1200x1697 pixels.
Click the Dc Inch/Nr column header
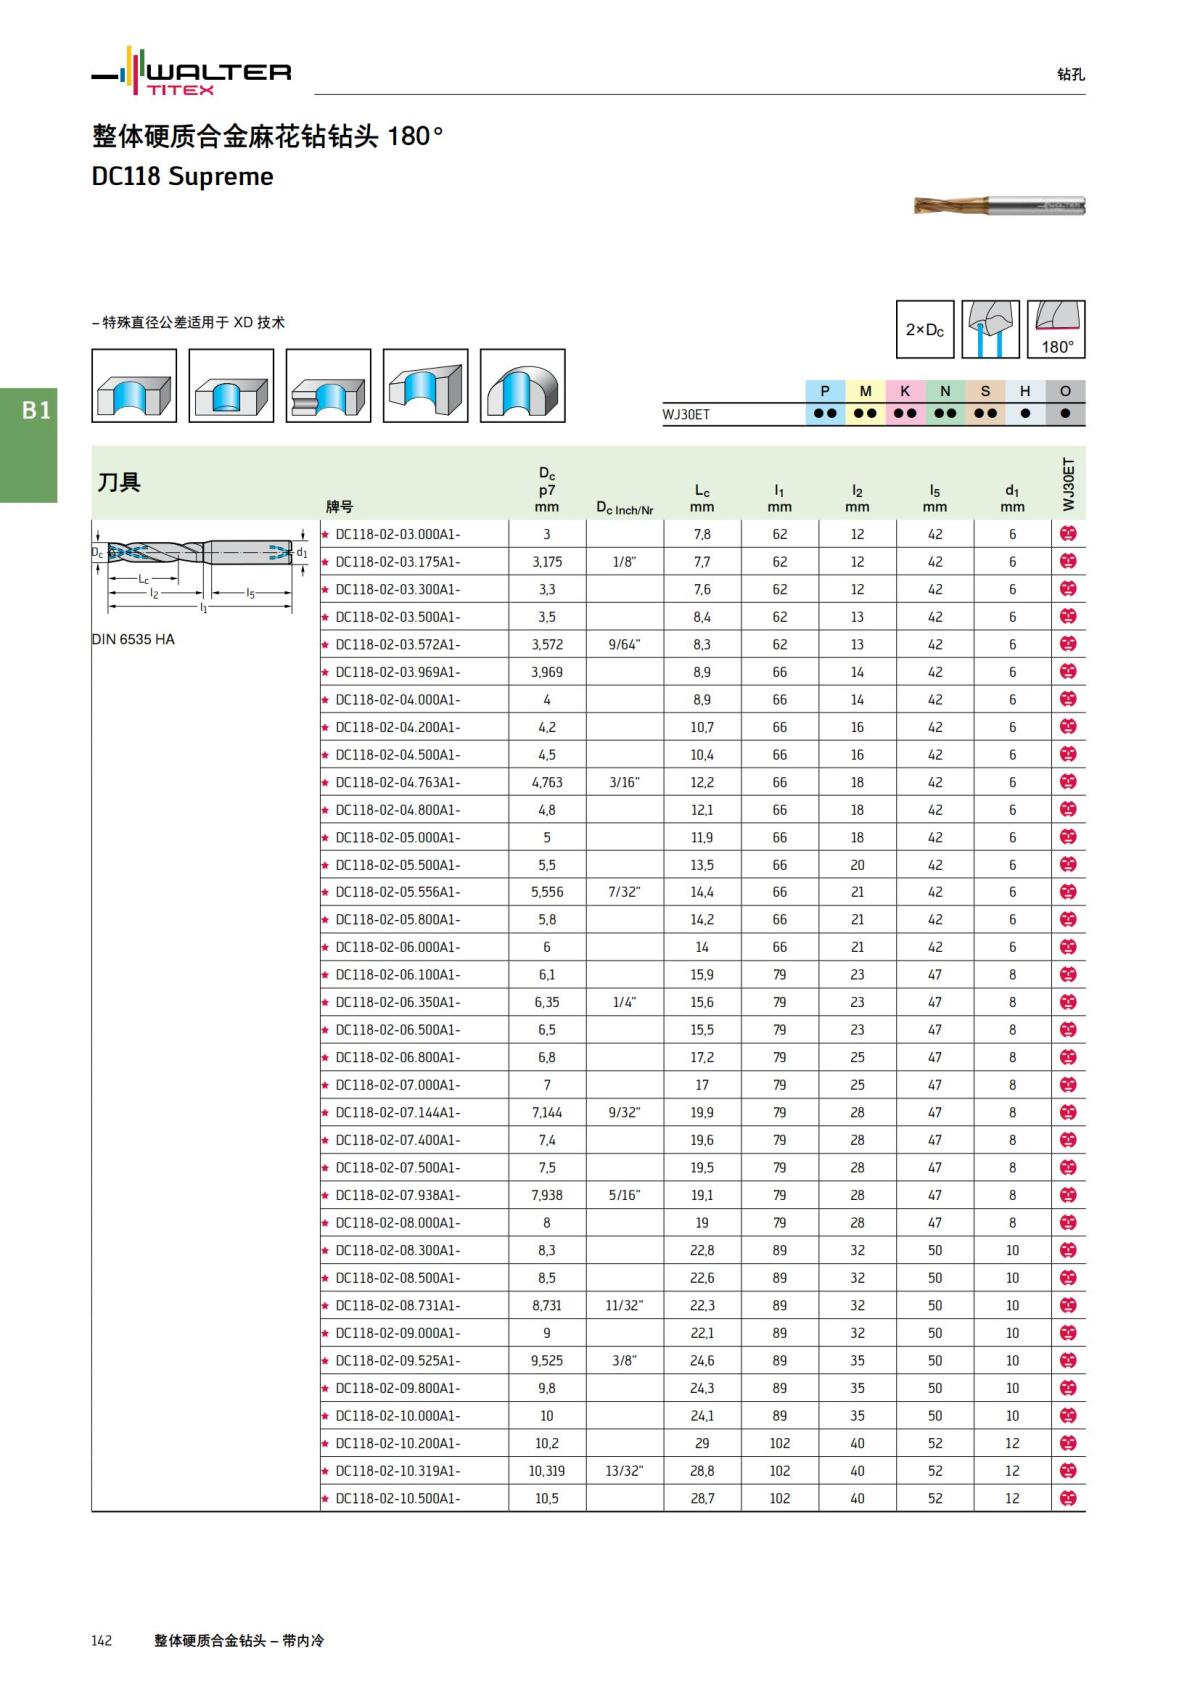pyautogui.click(x=625, y=508)
